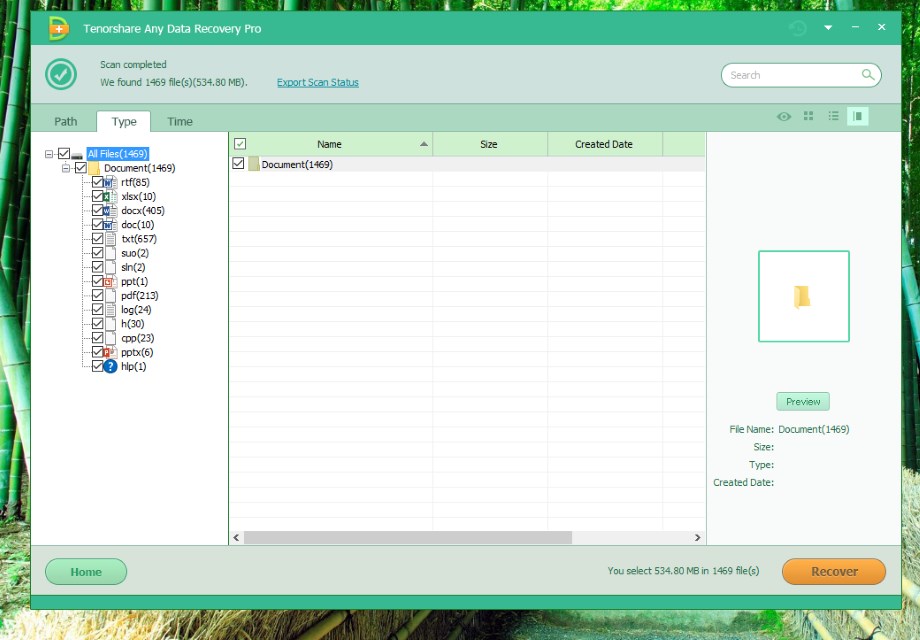Click the xlsx Excel file icon
The width and height of the screenshot is (920, 640).
(110, 197)
